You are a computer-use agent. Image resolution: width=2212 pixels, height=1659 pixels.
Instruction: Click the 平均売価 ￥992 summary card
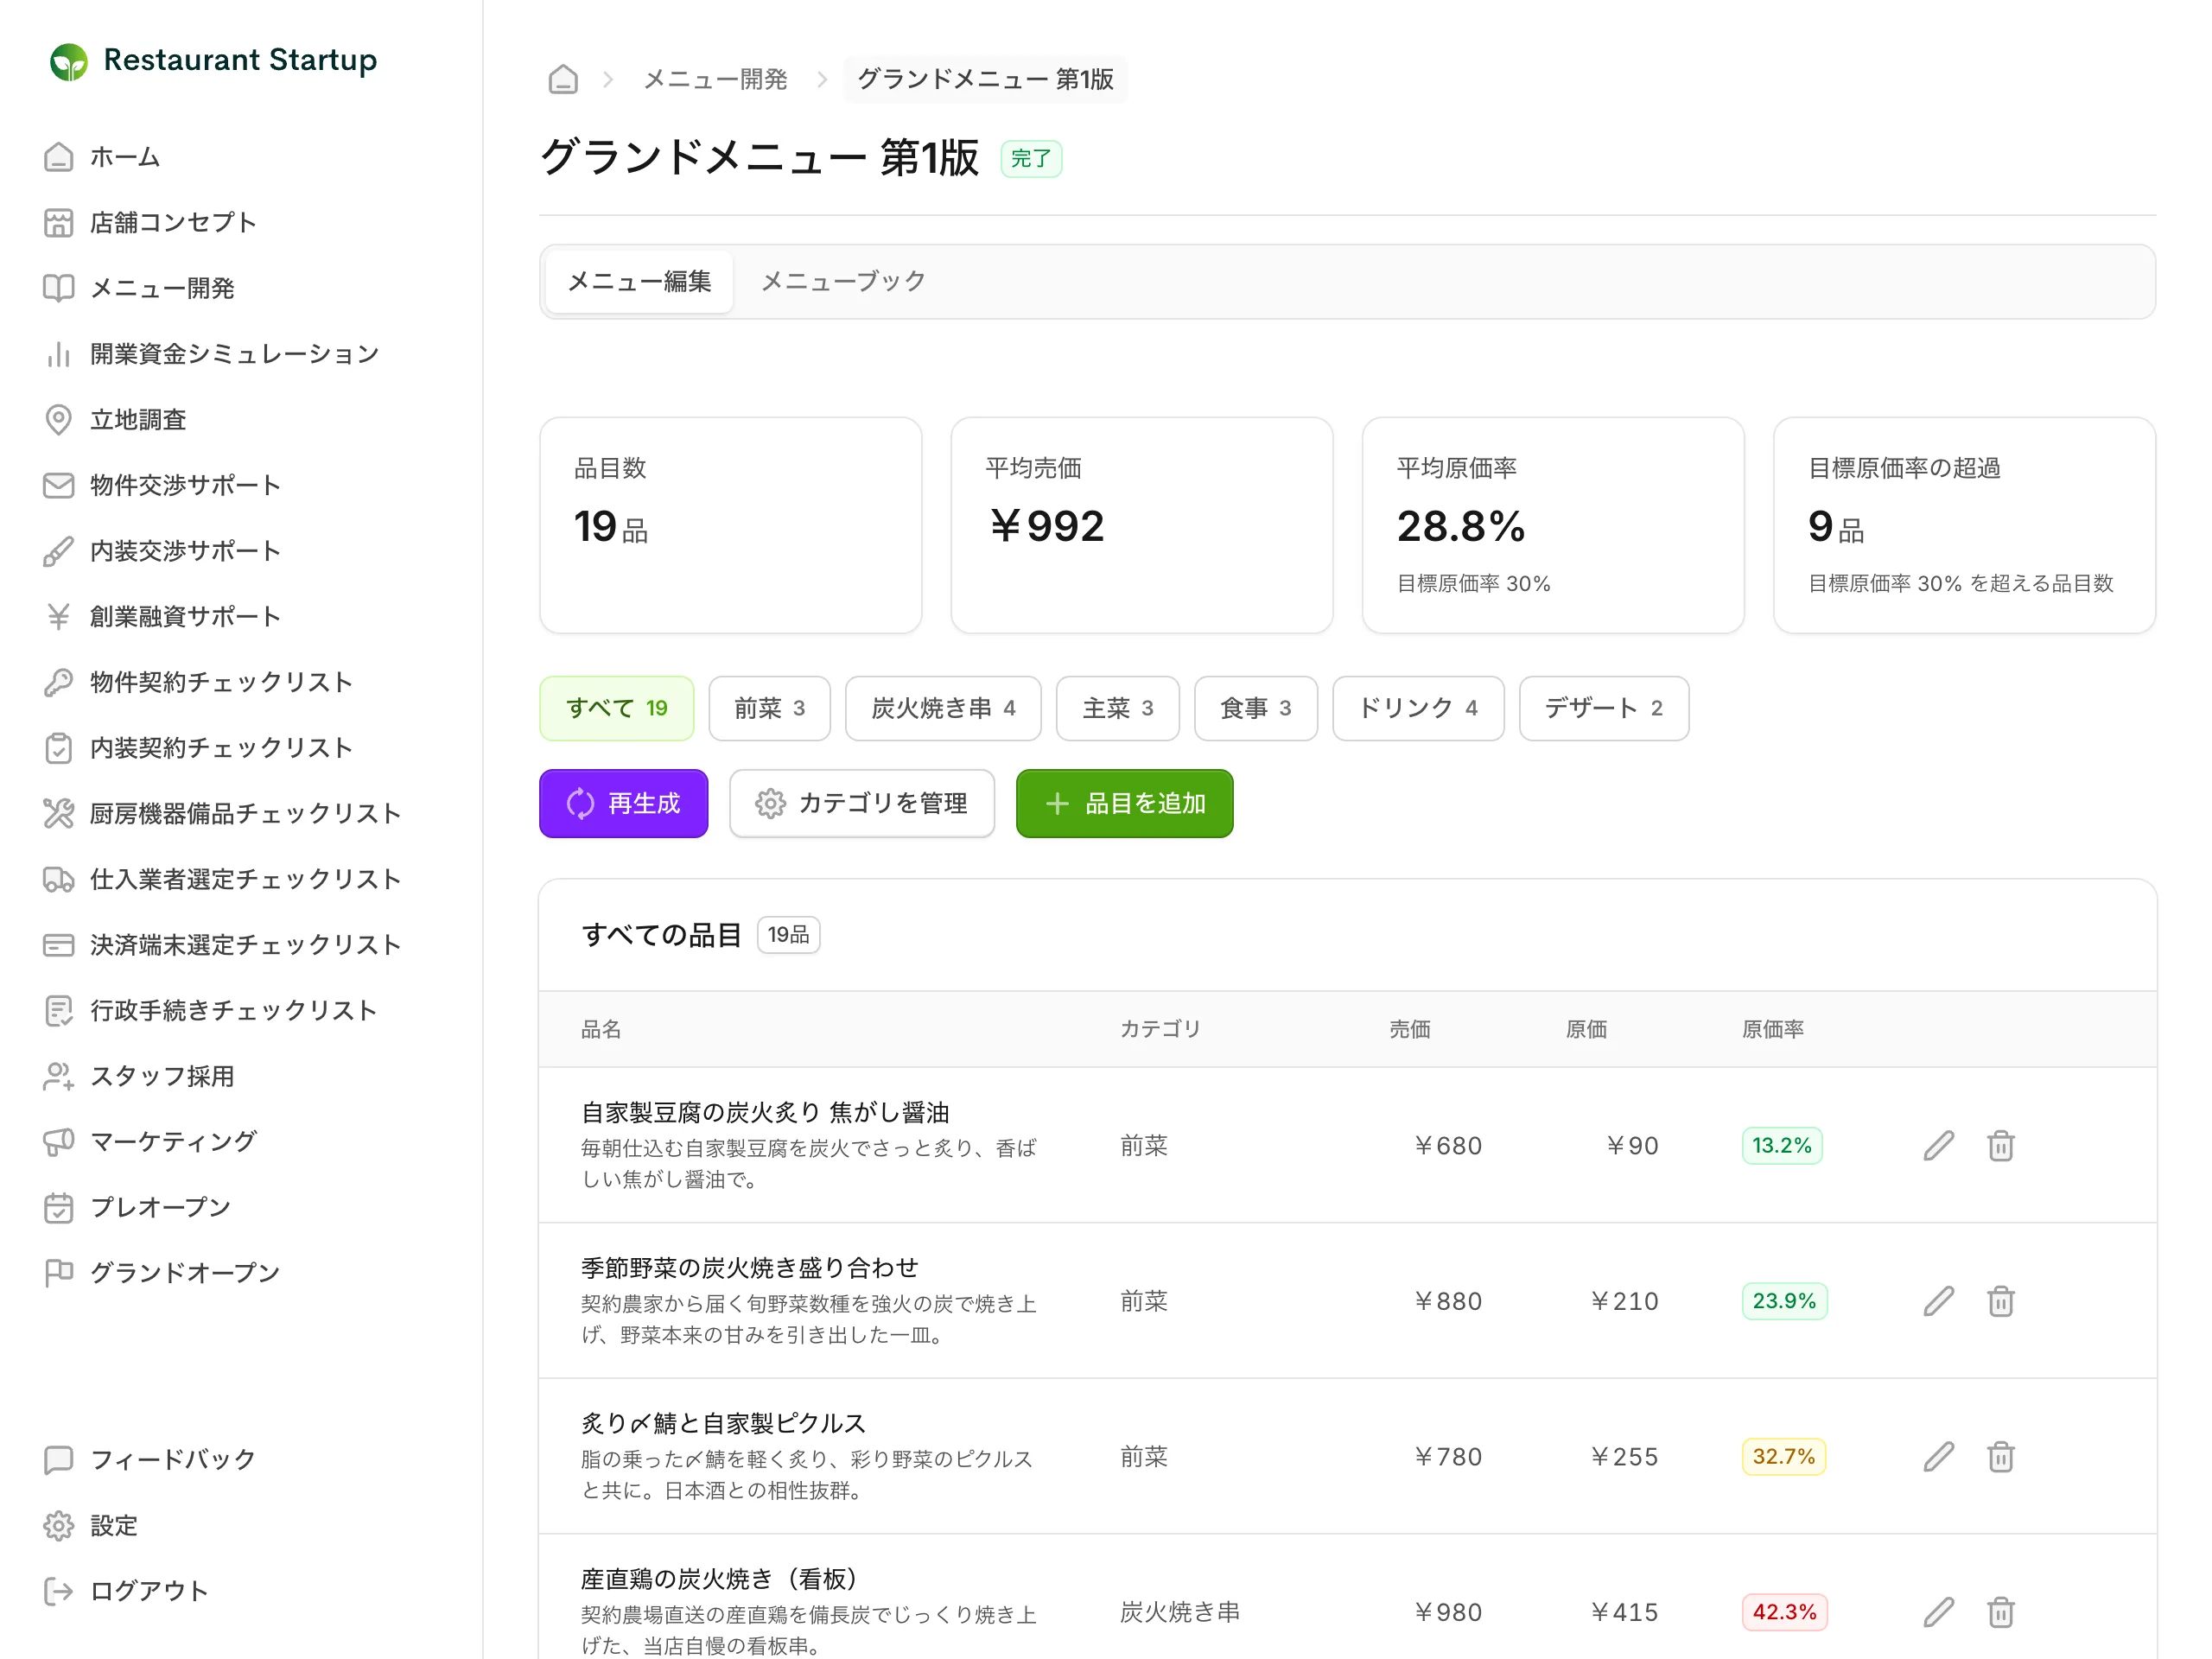pyautogui.click(x=1141, y=525)
